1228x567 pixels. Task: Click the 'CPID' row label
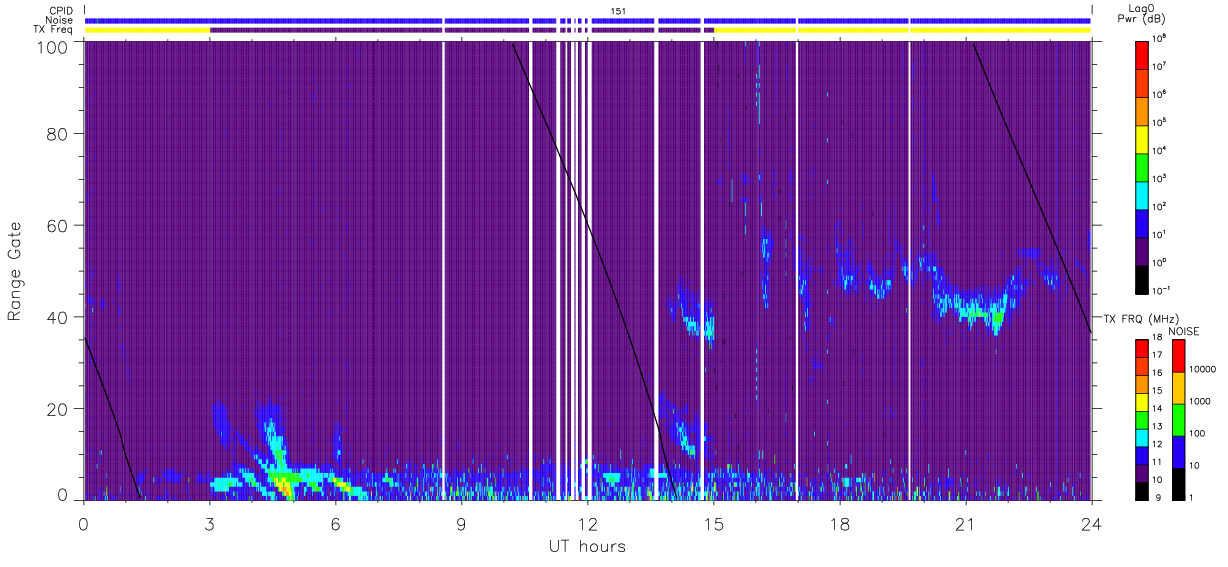point(61,11)
